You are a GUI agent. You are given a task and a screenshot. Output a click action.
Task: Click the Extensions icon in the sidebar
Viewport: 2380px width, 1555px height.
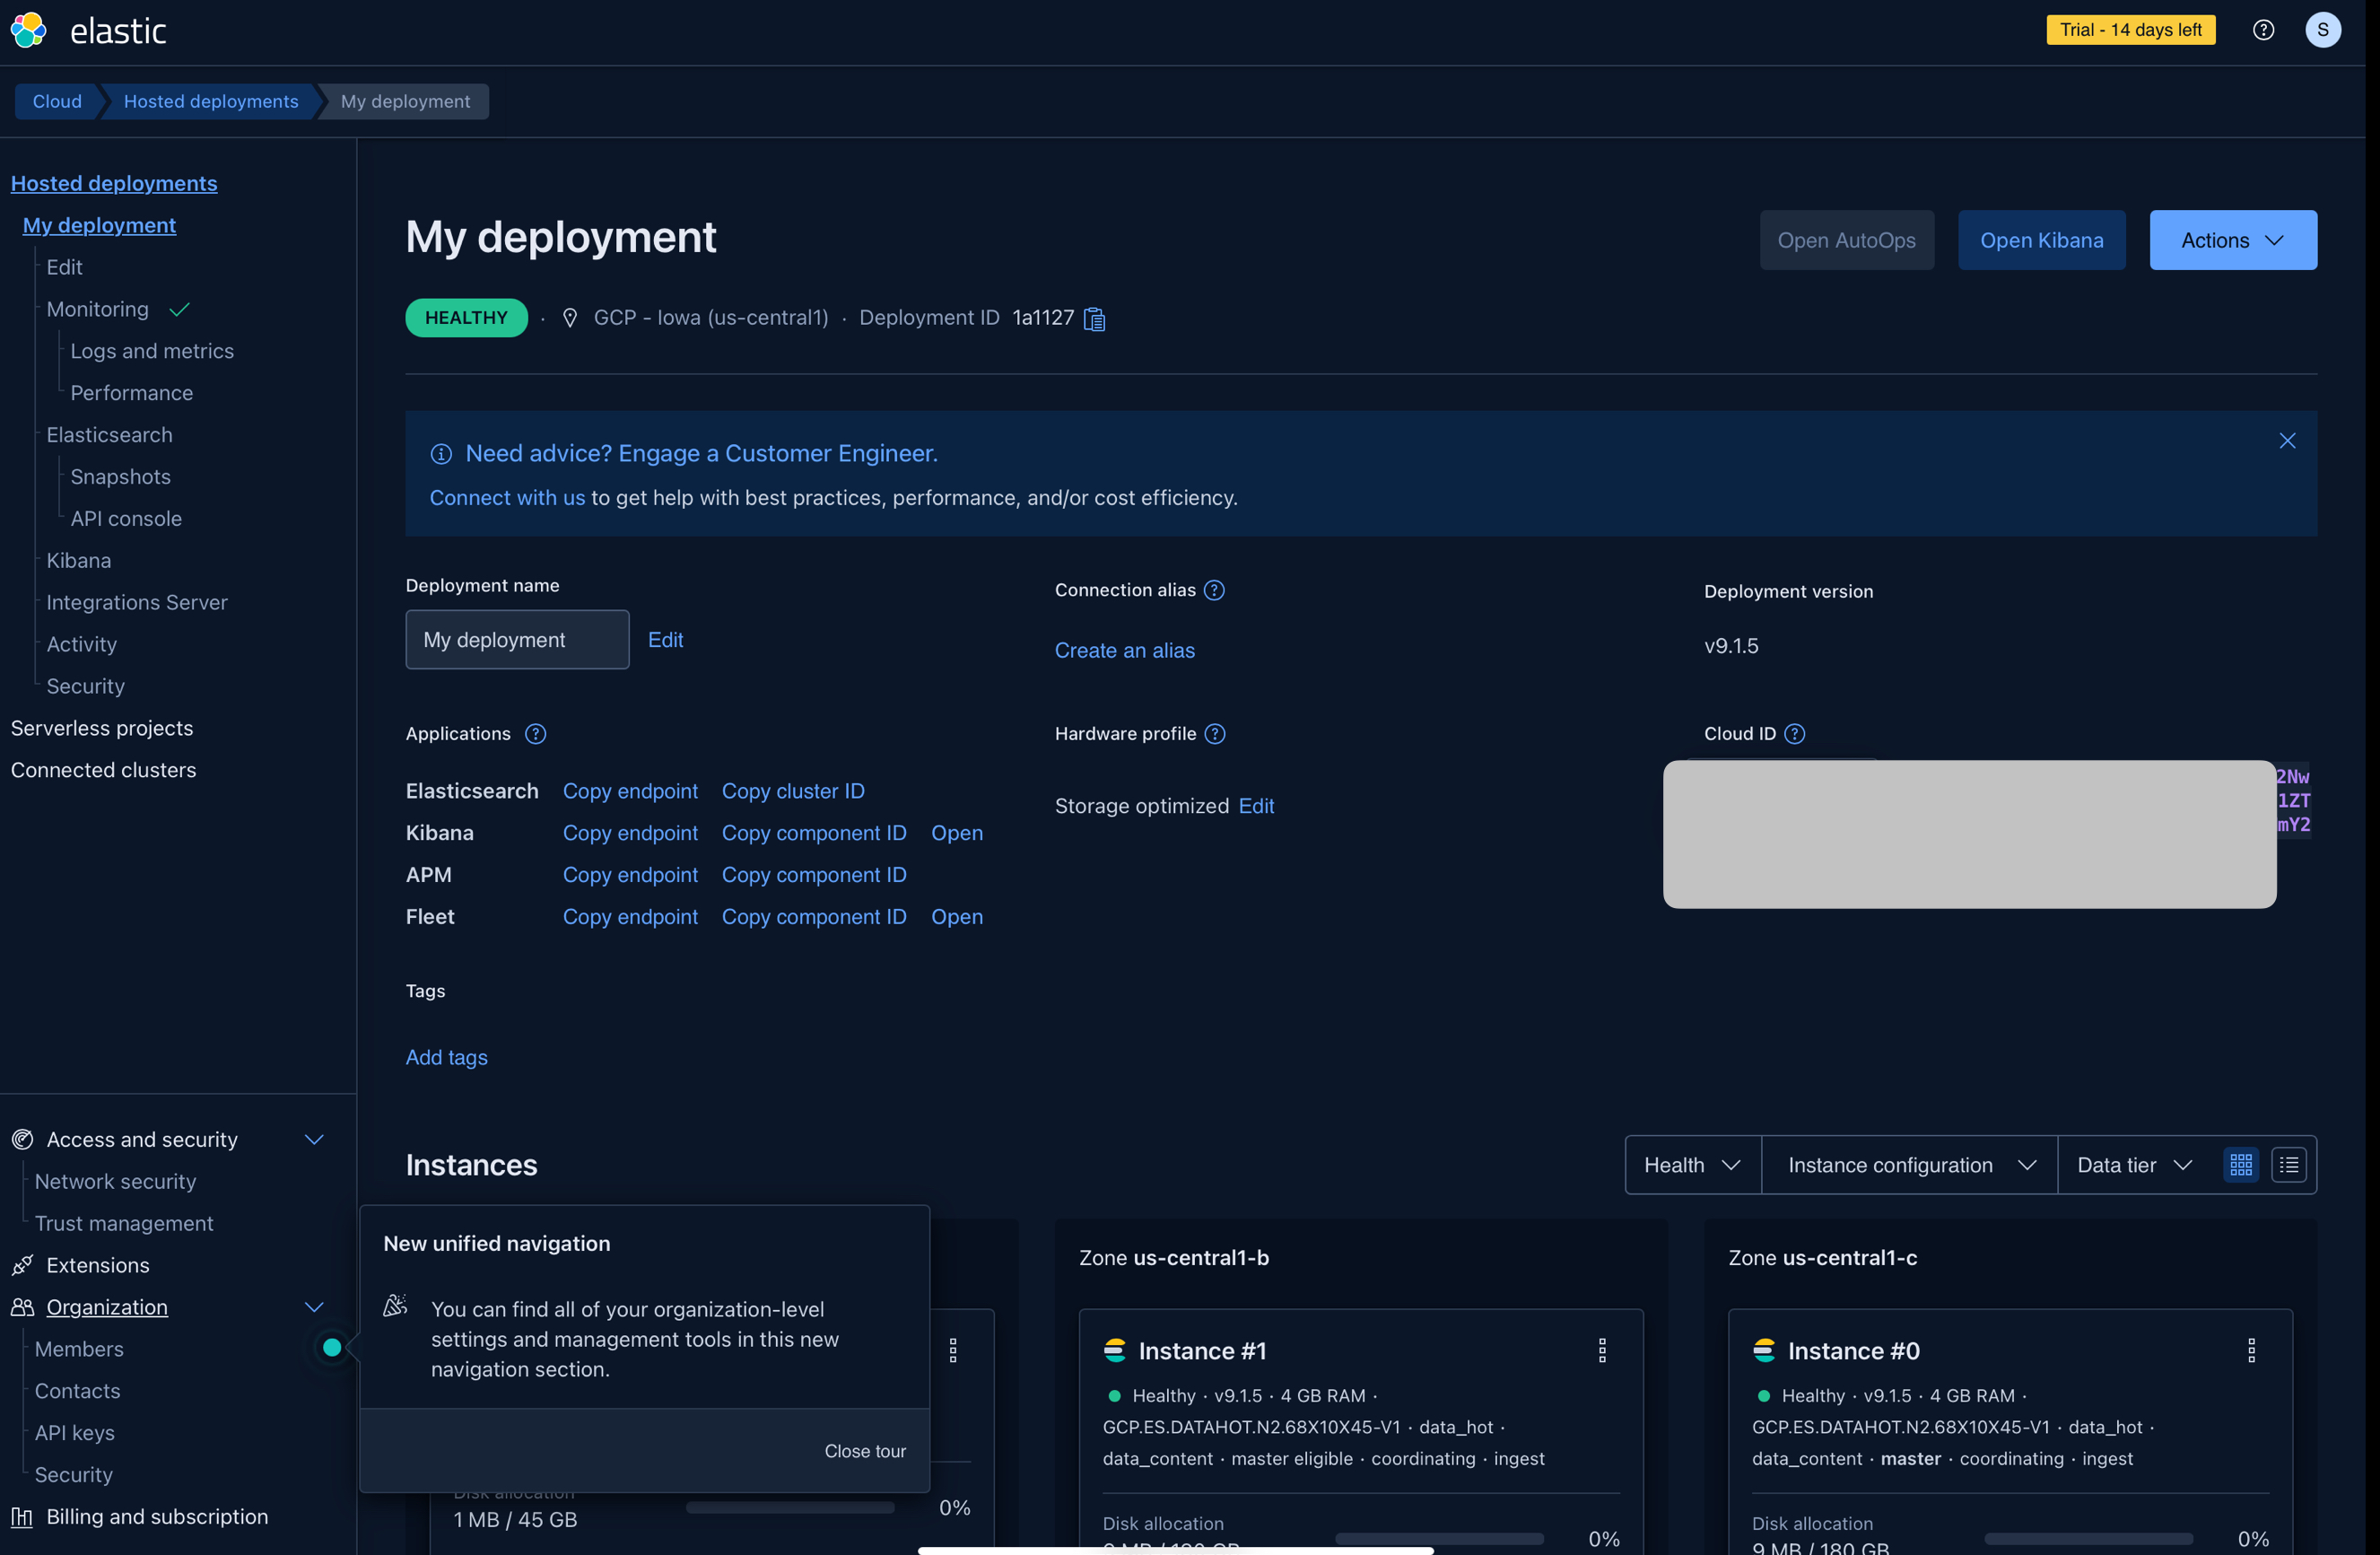point(21,1265)
